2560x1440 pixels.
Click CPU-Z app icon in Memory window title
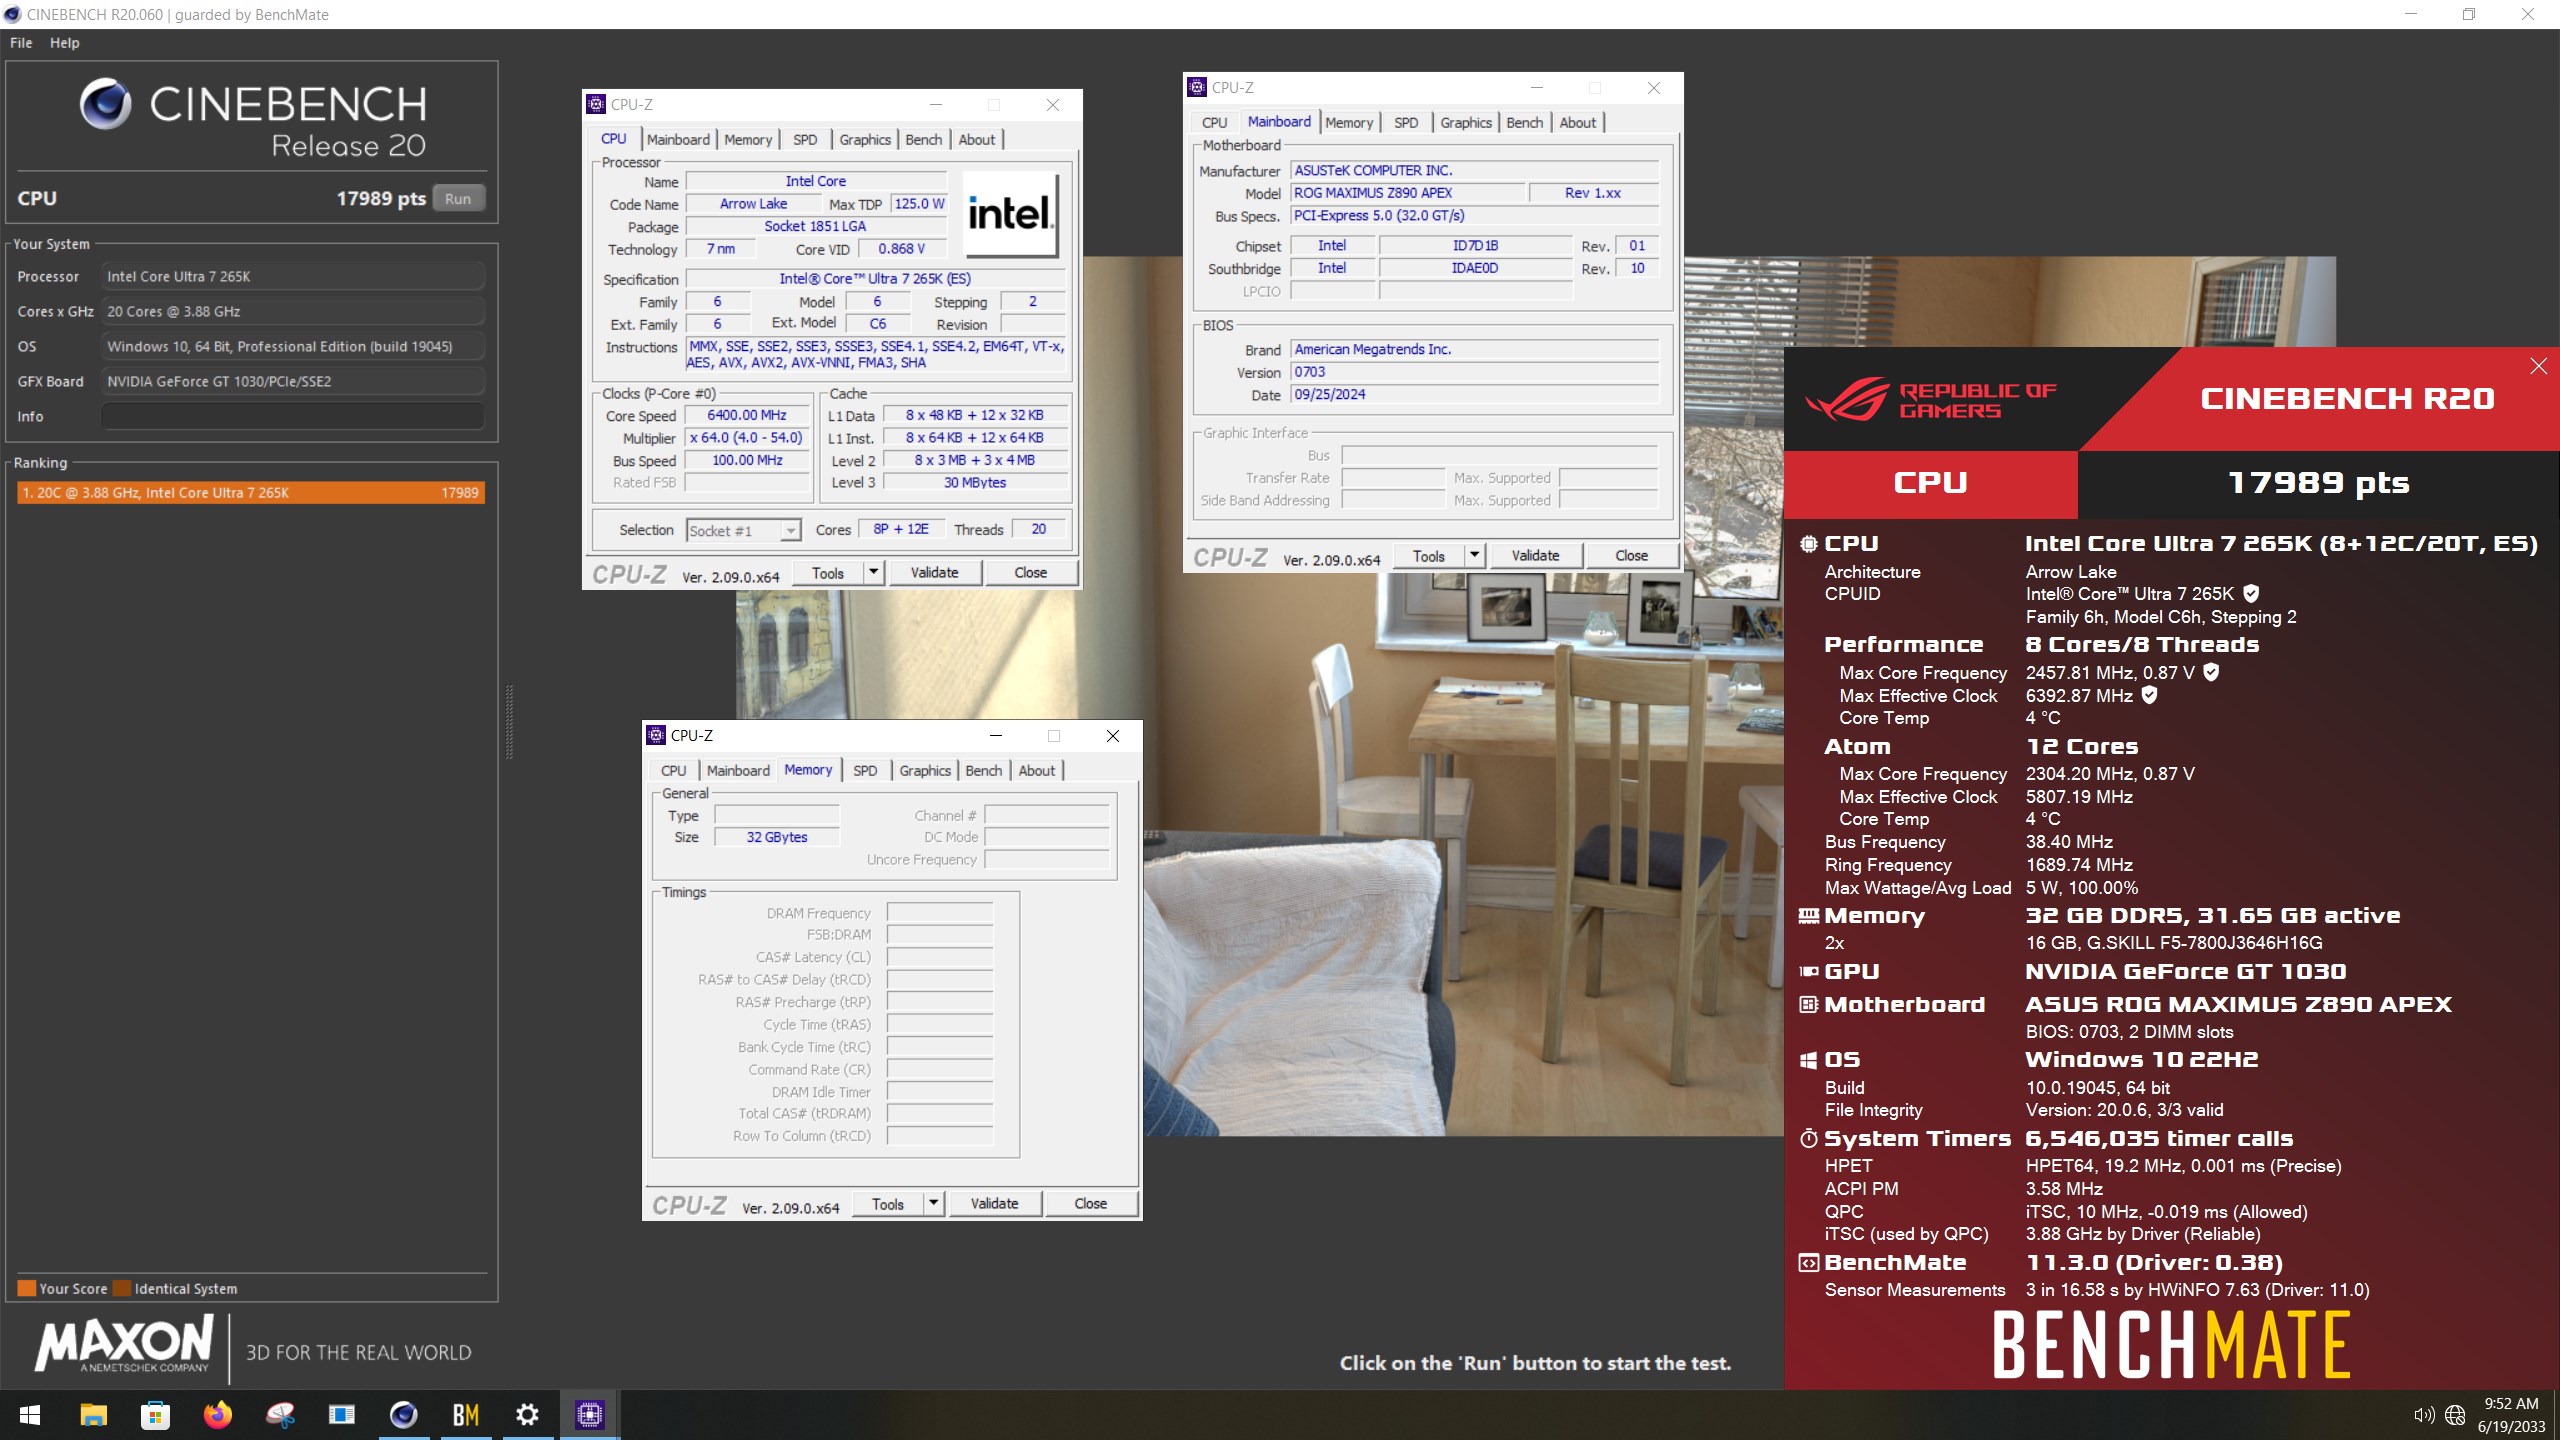click(657, 735)
